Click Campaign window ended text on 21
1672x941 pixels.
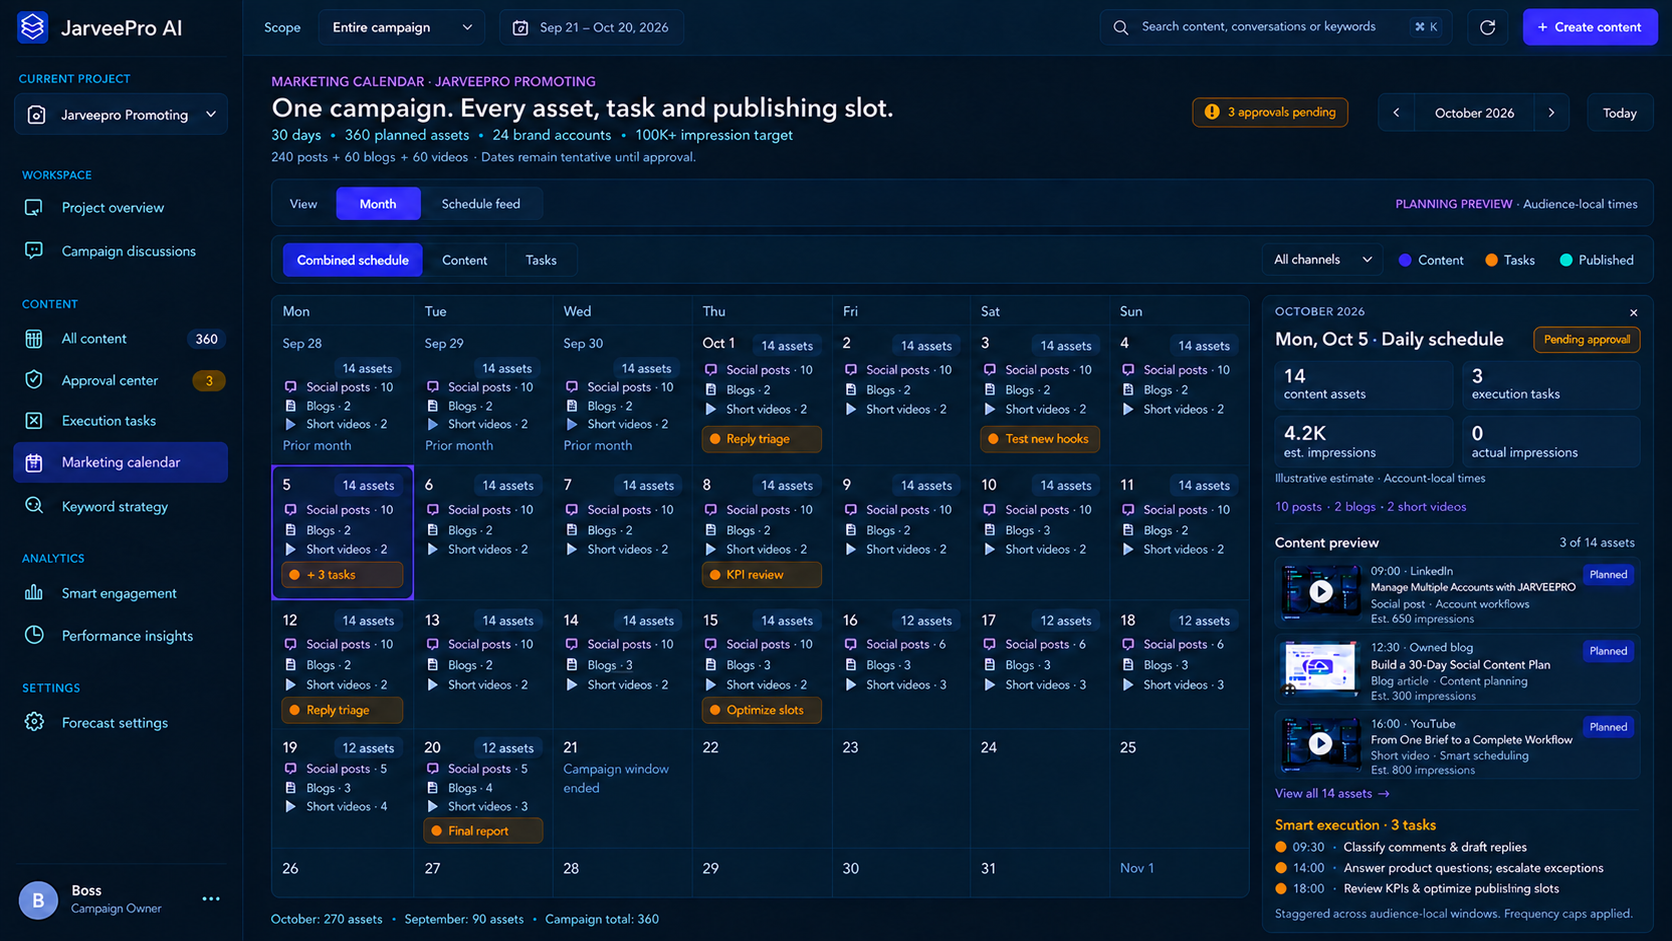click(616, 778)
